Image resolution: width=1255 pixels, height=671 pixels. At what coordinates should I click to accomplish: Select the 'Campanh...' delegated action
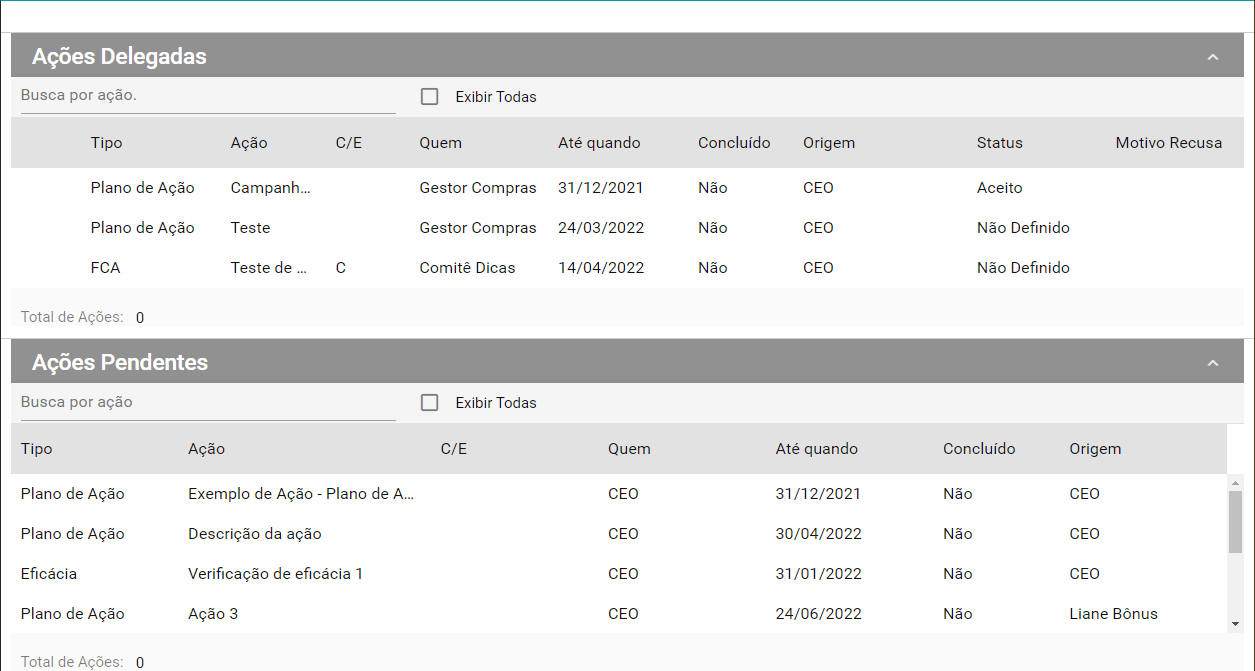pos(271,188)
